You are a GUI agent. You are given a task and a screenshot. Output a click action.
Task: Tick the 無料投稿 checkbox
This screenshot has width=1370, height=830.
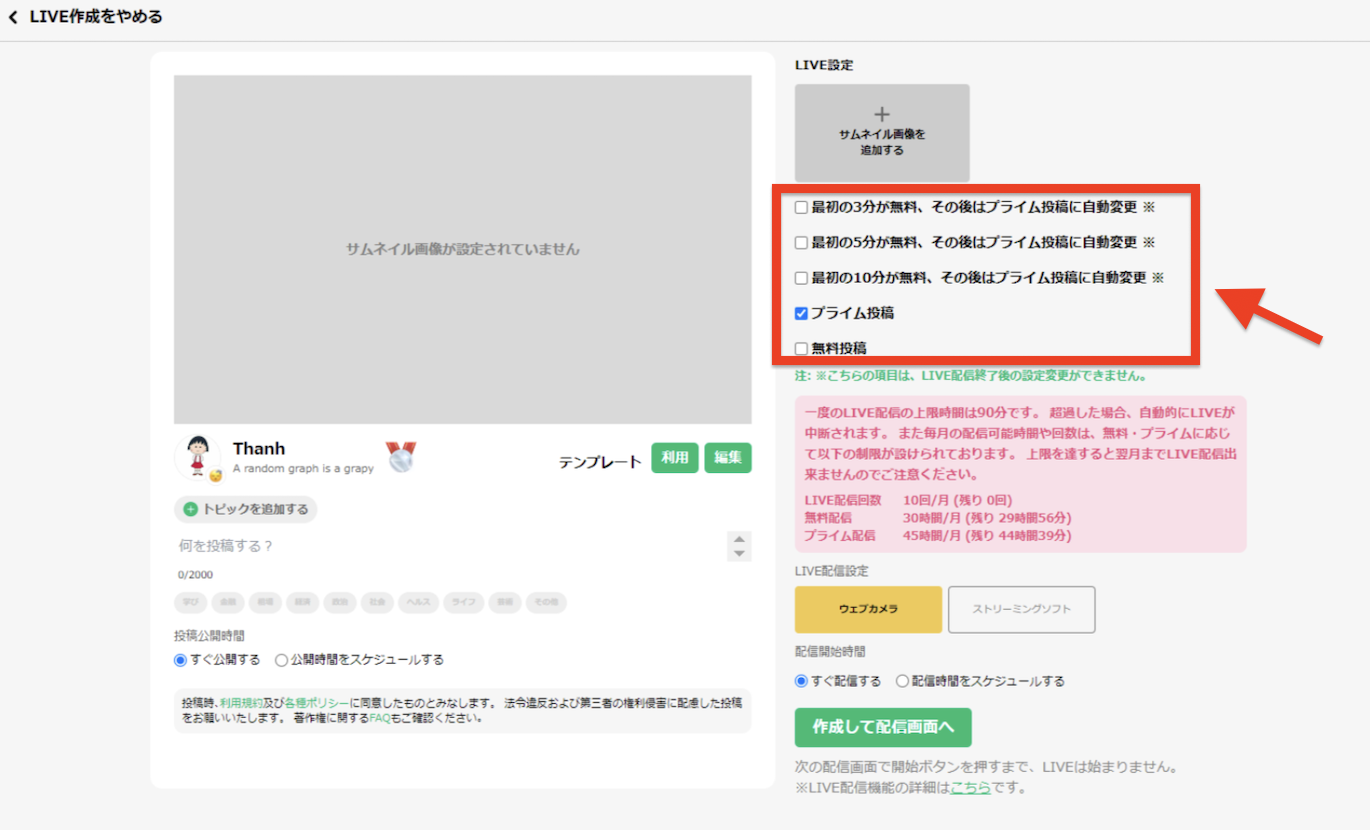pyautogui.click(x=801, y=349)
